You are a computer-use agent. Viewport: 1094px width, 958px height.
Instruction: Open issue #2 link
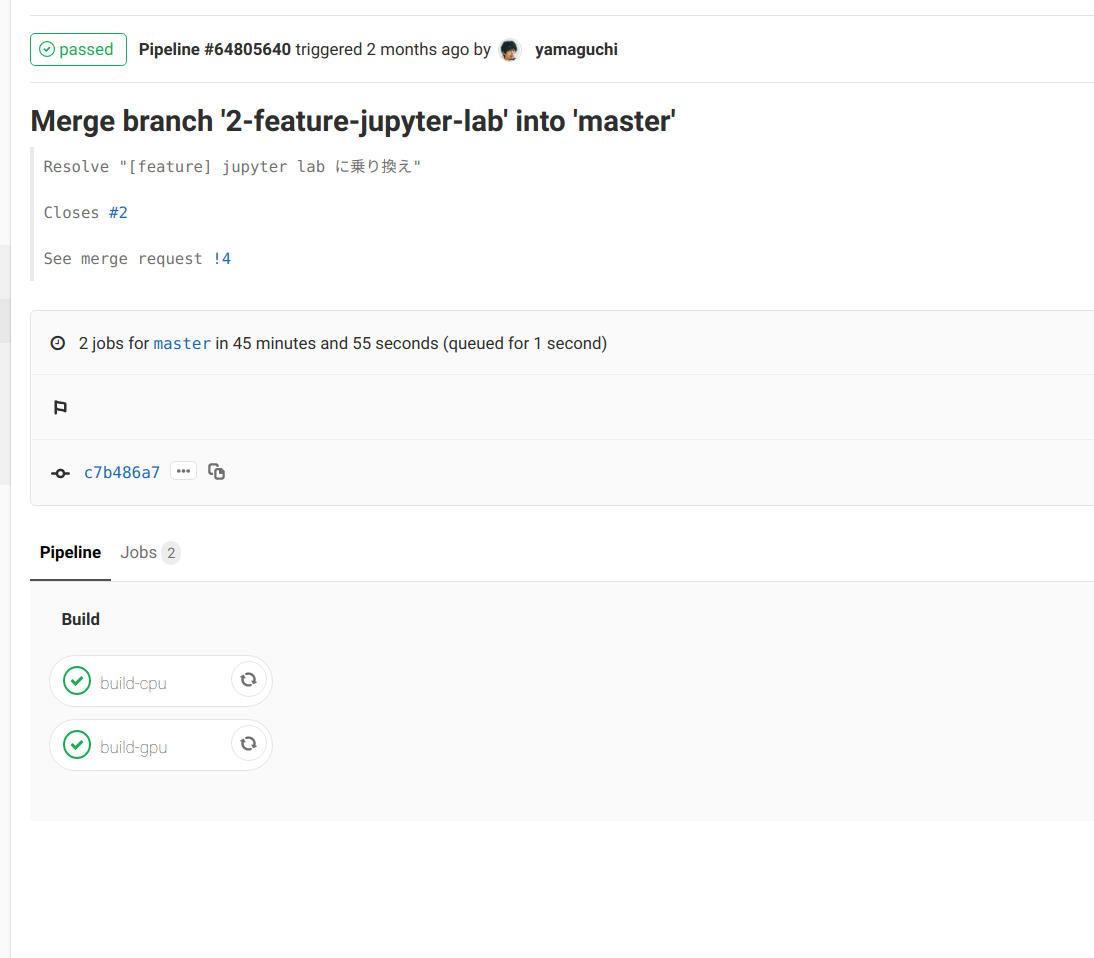coord(118,213)
